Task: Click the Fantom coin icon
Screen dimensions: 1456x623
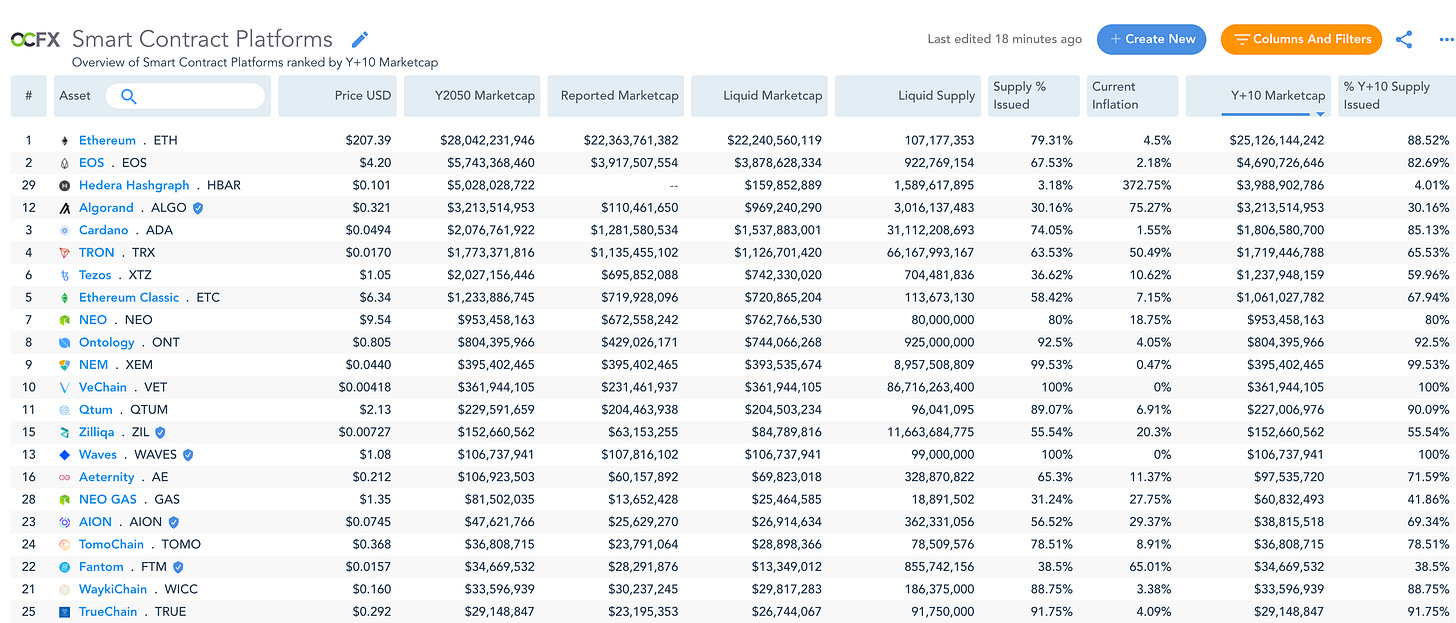Action: (65, 567)
